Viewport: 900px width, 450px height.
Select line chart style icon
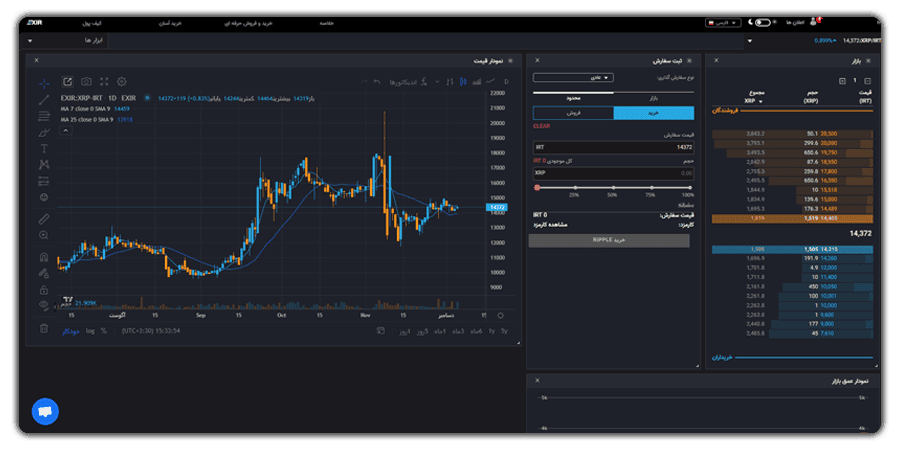pyautogui.click(x=490, y=82)
